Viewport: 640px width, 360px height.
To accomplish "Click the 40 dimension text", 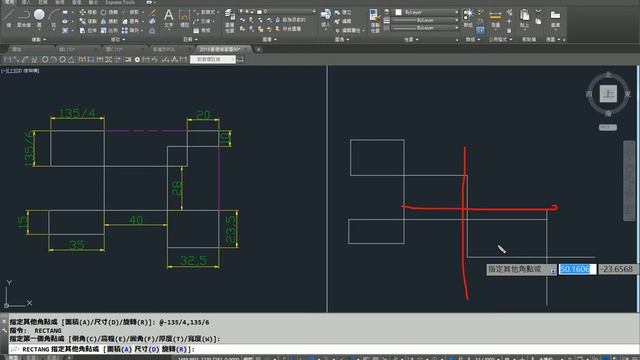I will point(136,220).
